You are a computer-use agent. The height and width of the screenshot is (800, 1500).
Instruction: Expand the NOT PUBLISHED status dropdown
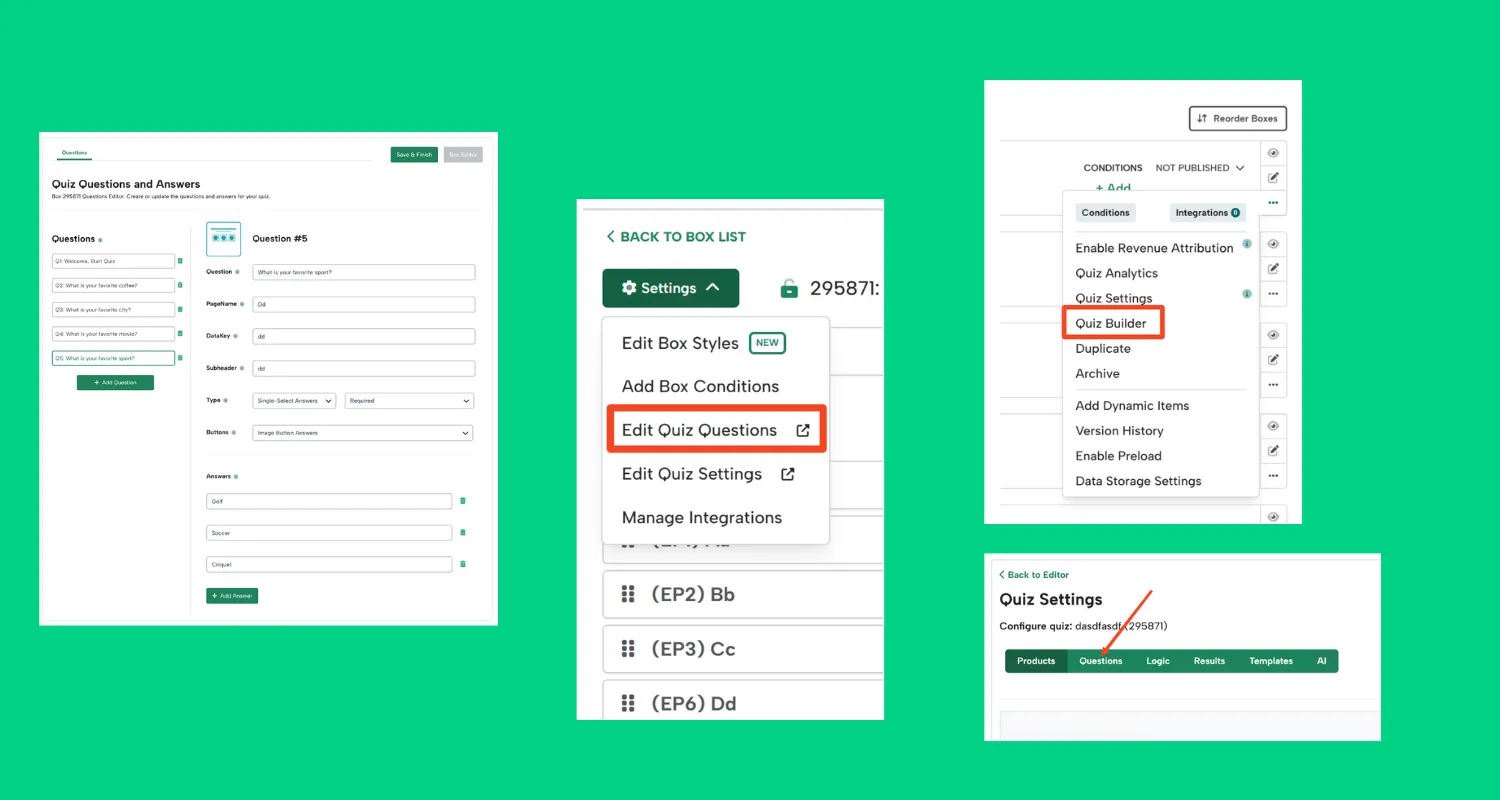pos(1200,168)
